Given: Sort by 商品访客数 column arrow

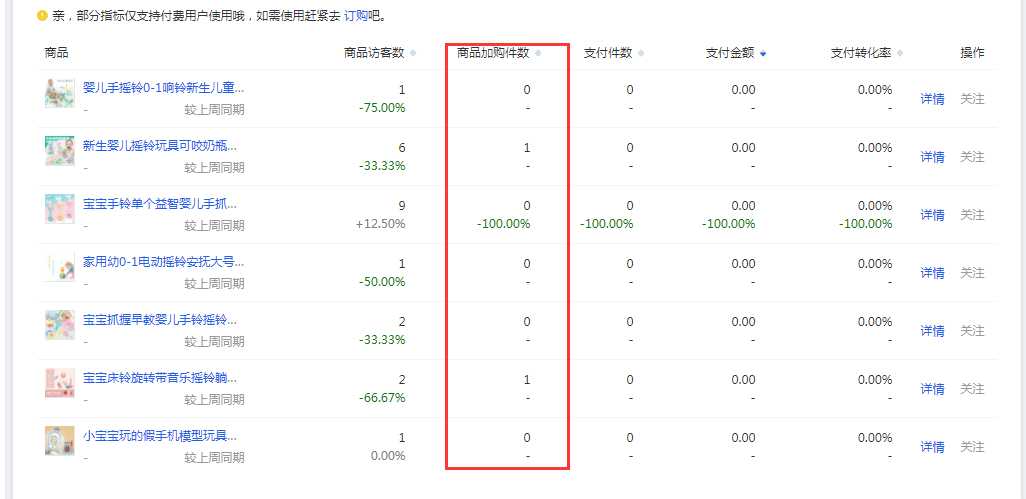Looking at the screenshot, I should 413,54.
